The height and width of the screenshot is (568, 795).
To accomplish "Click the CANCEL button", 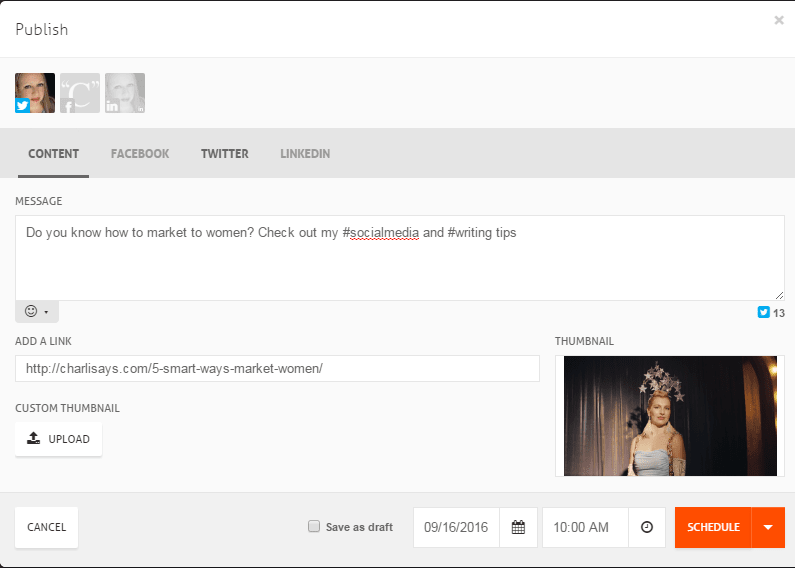I will 47,527.
